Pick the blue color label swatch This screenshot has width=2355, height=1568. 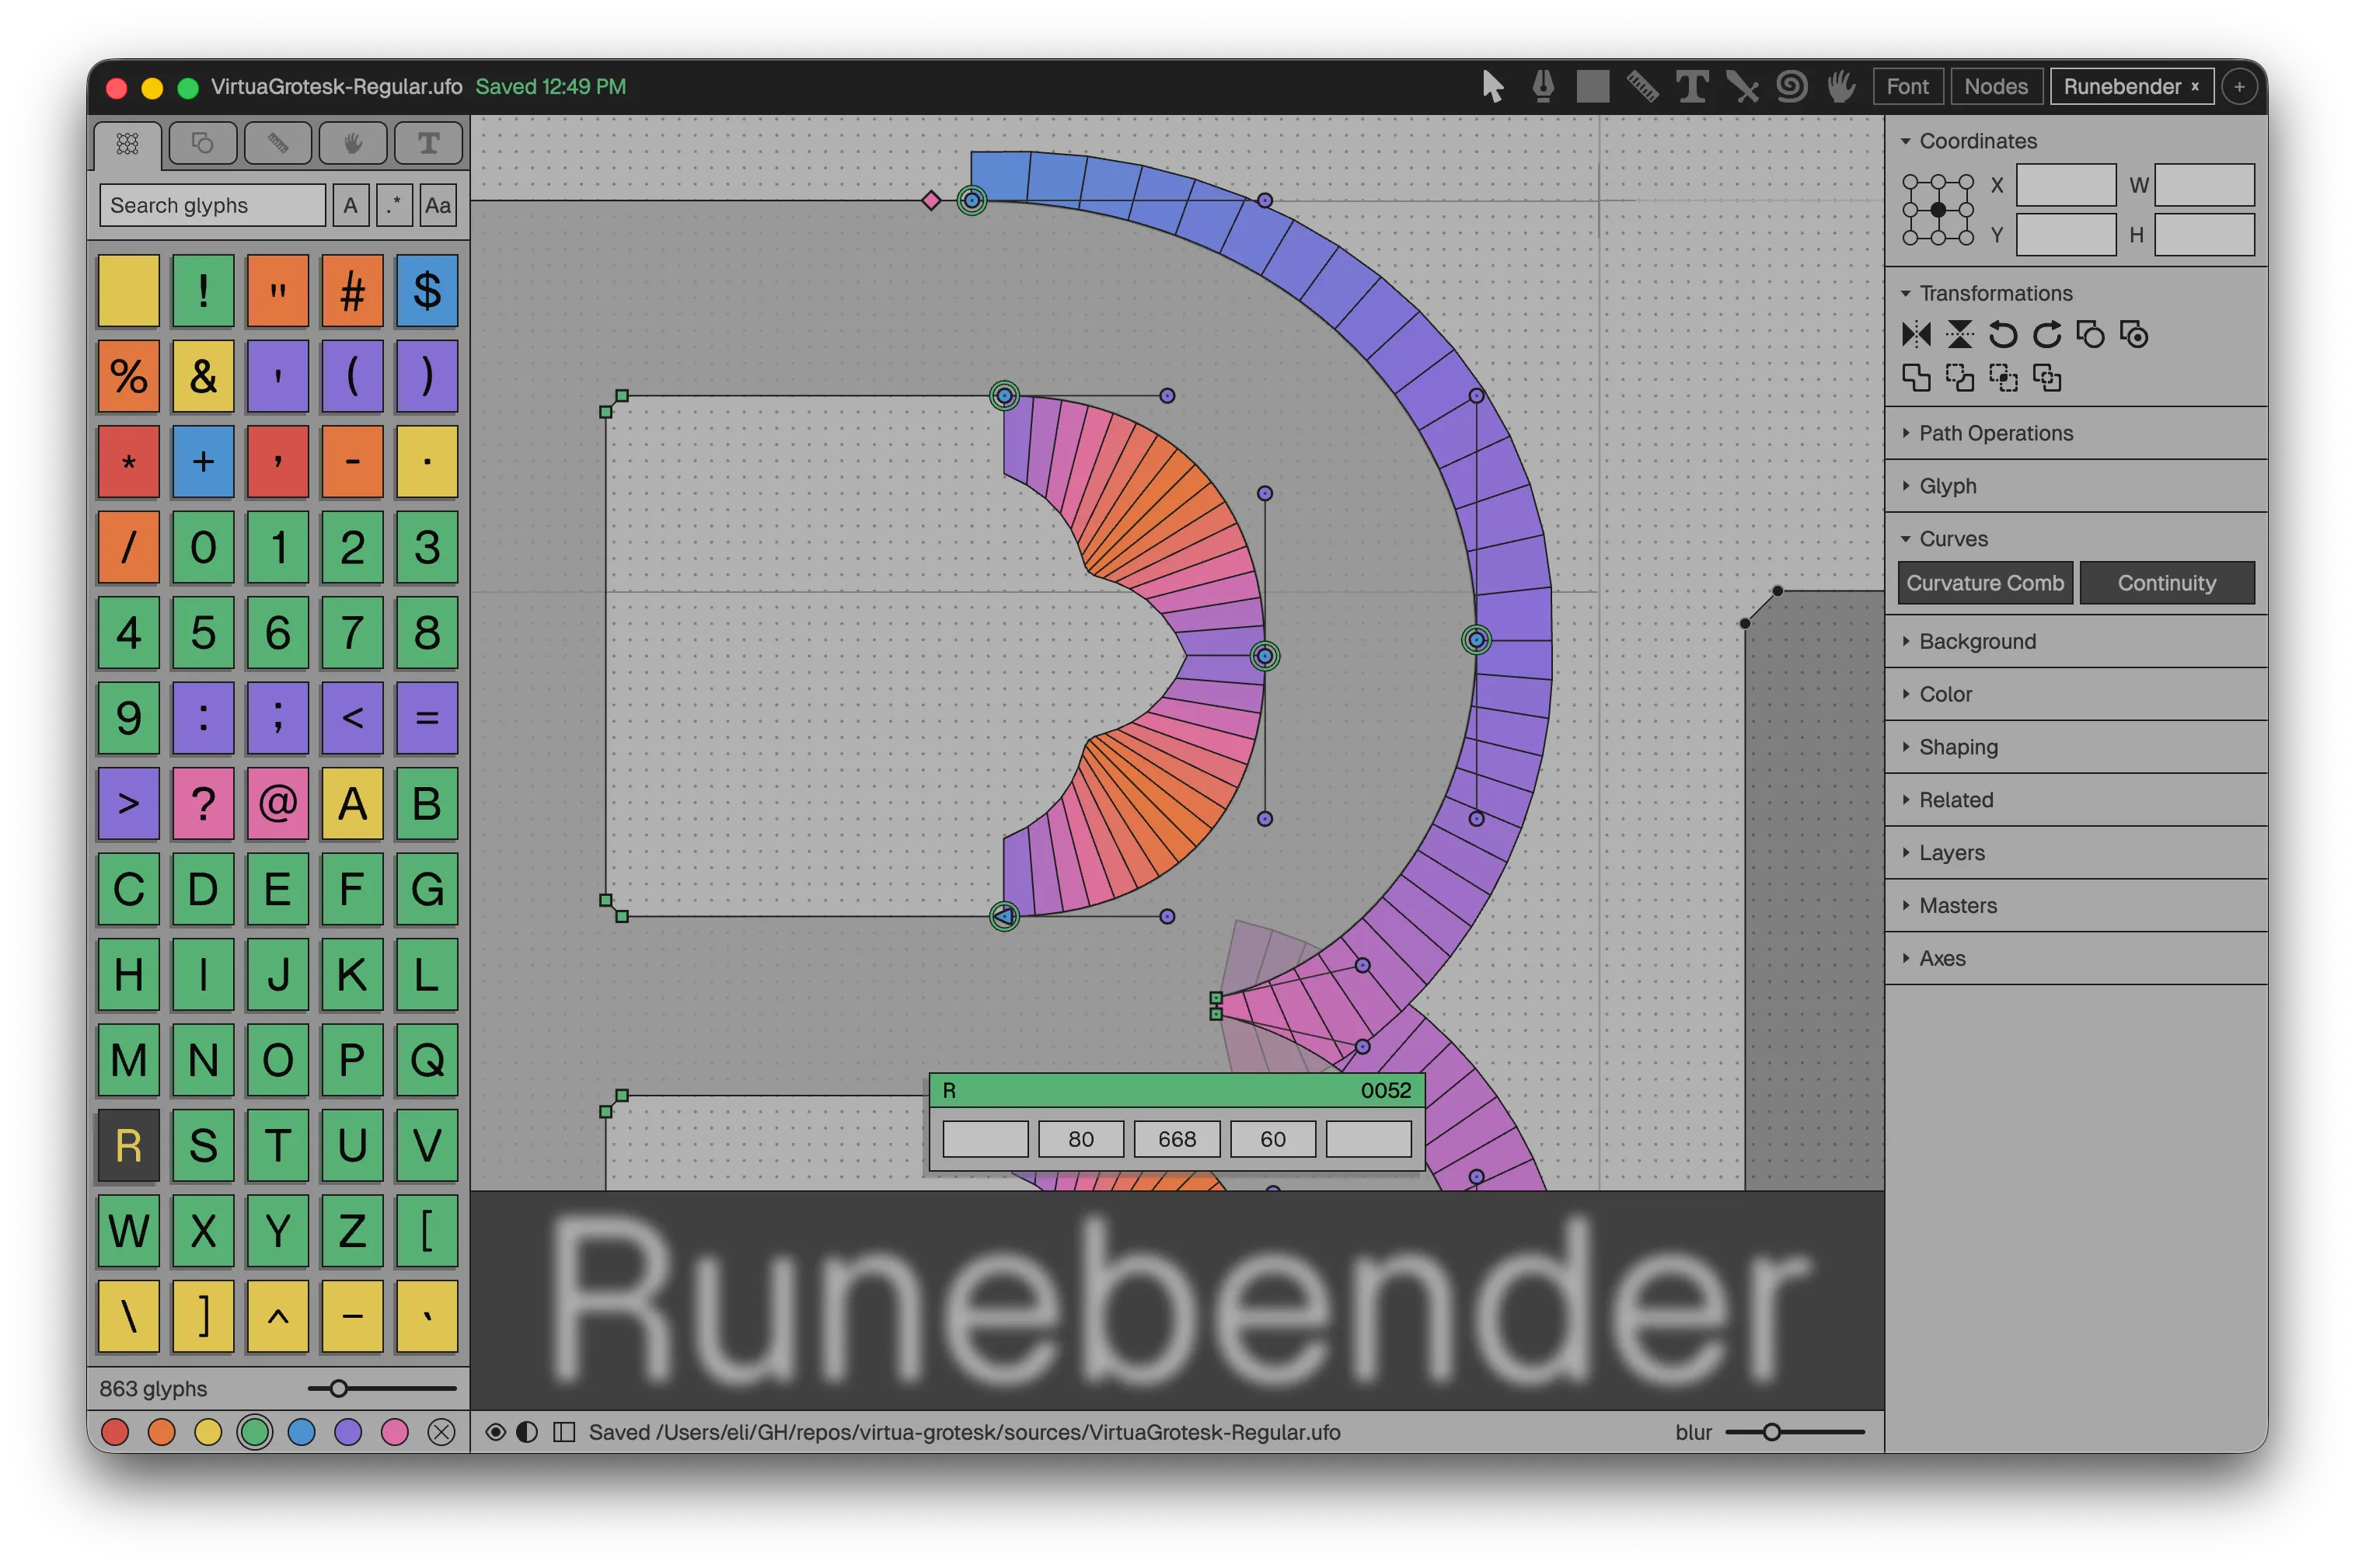pyautogui.click(x=301, y=1432)
